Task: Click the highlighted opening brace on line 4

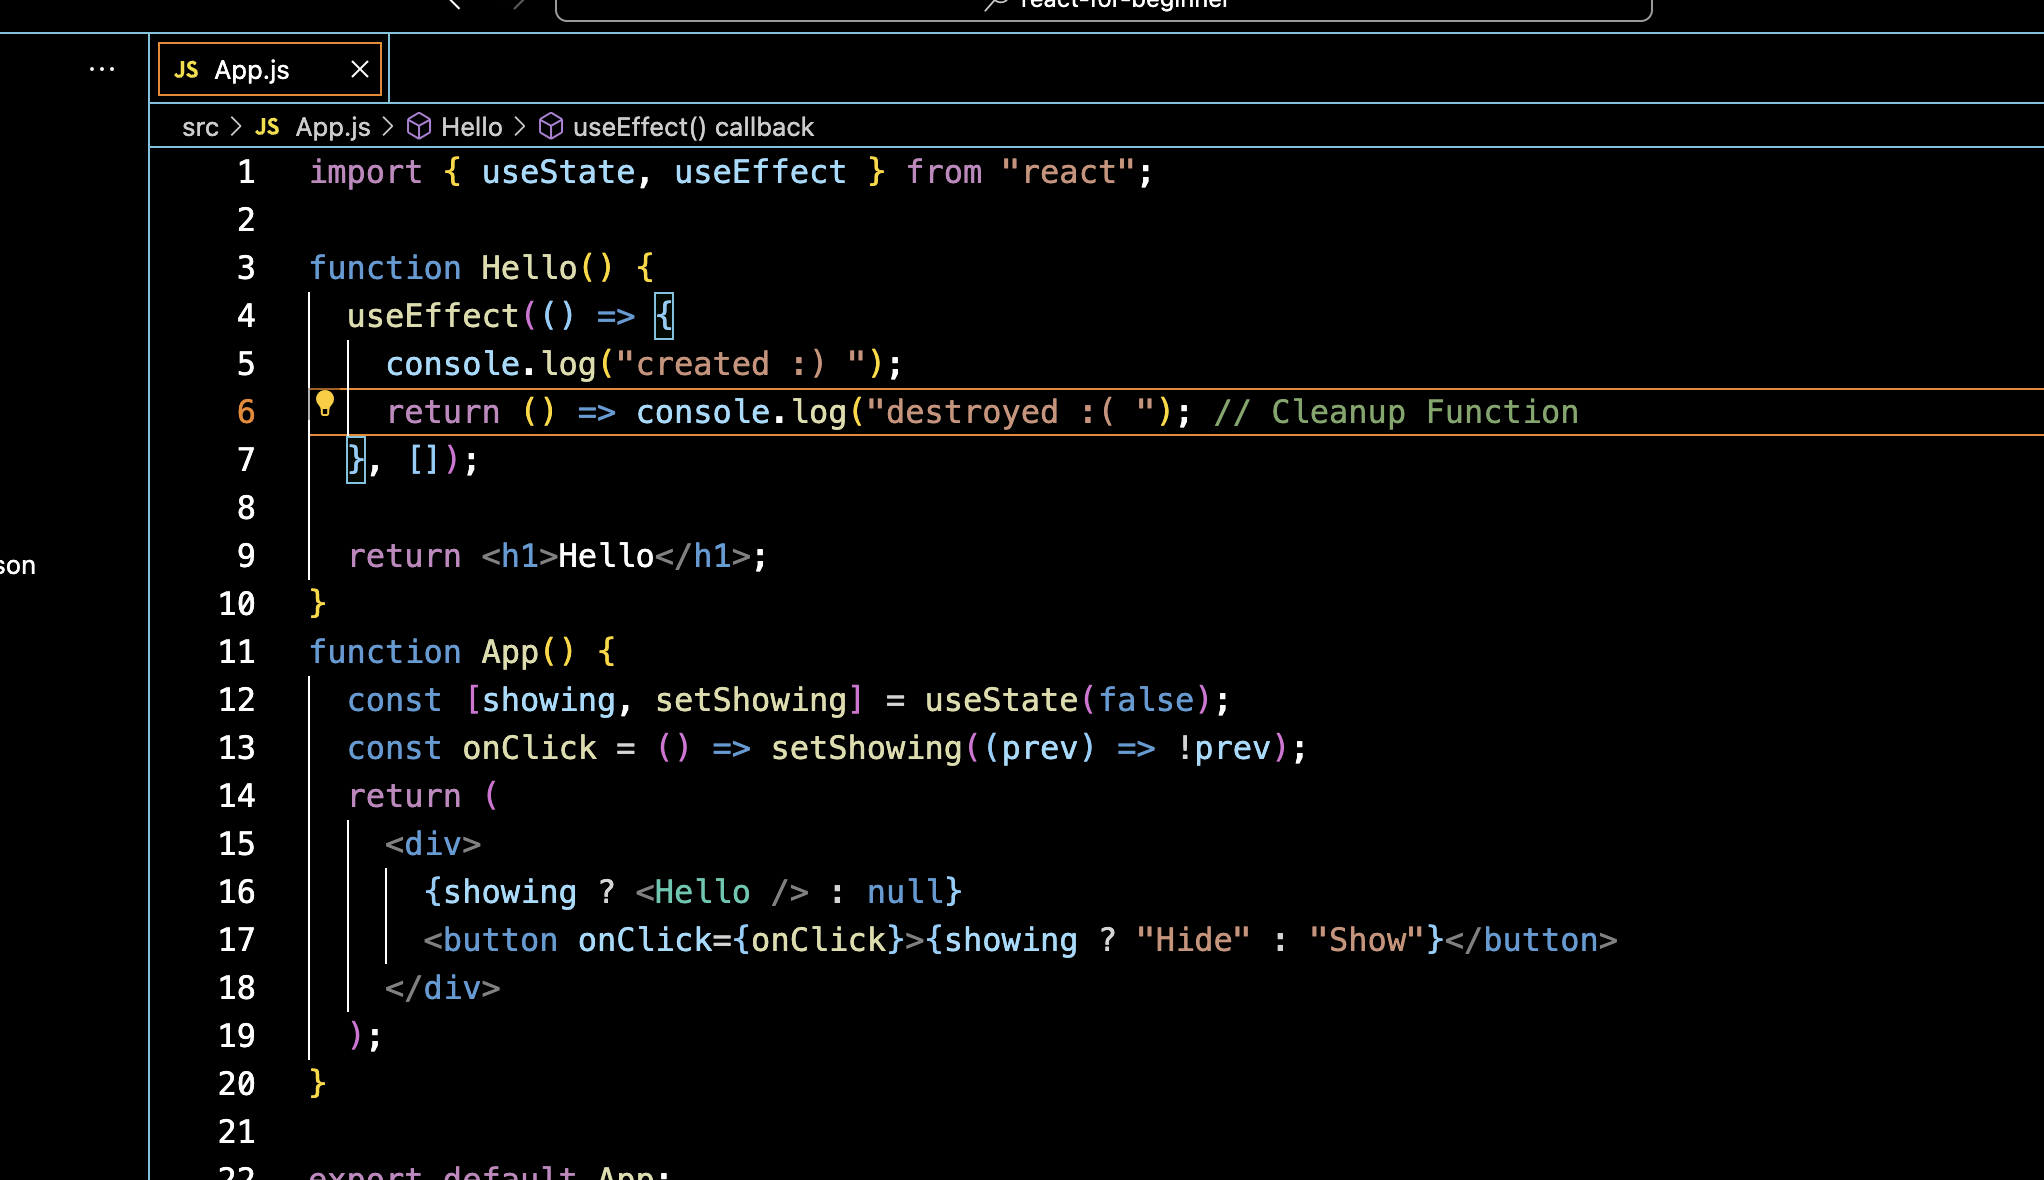Action: [664, 316]
